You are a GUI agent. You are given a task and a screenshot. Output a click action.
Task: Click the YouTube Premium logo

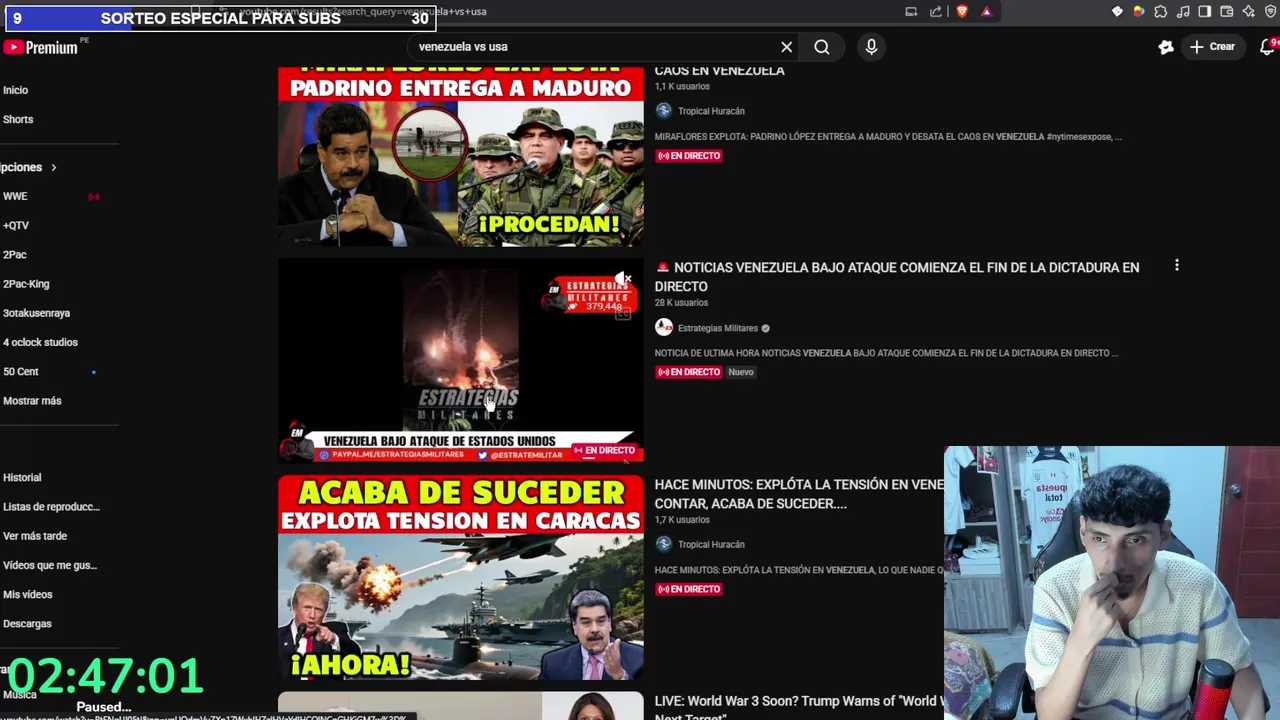[x=41, y=47]
